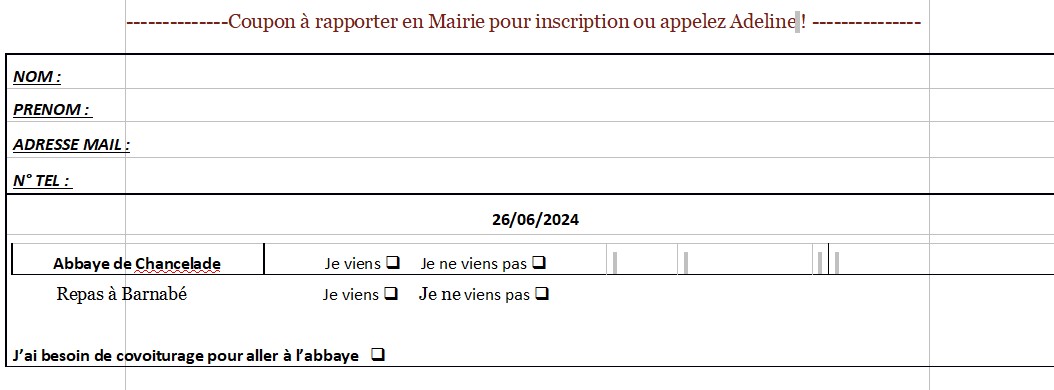Check the covoiturage pour l'abbaye box
This screenshot has height=390, width=1054.
coord(378,354)
